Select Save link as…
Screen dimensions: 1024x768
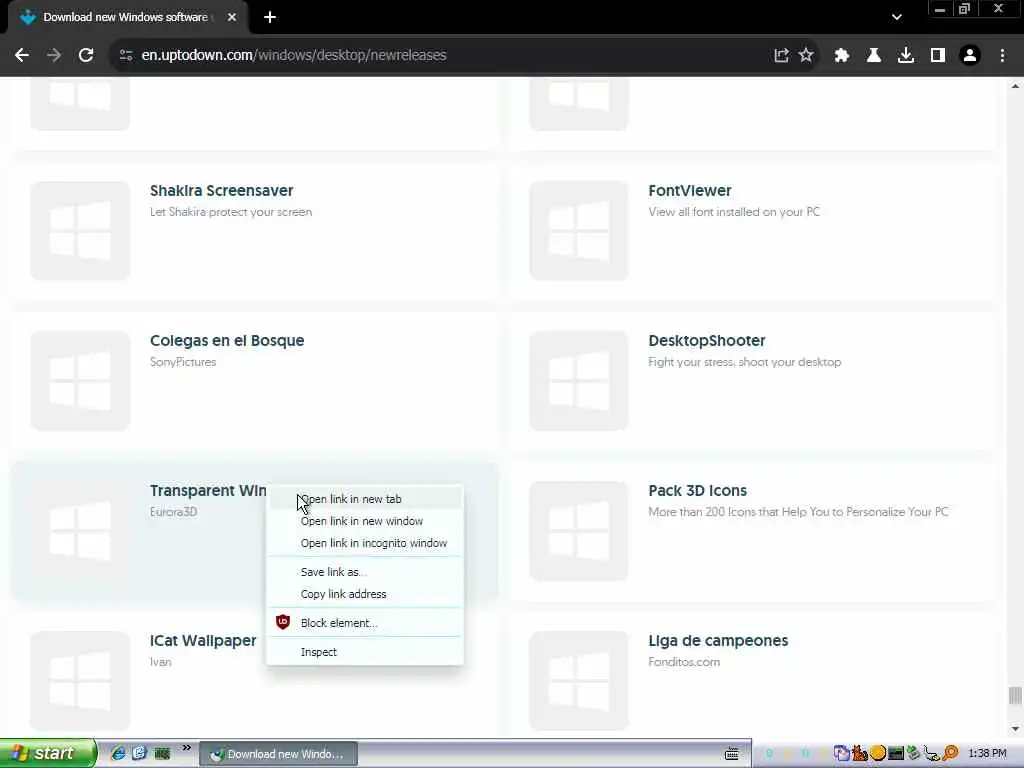[x=365, y=572]
